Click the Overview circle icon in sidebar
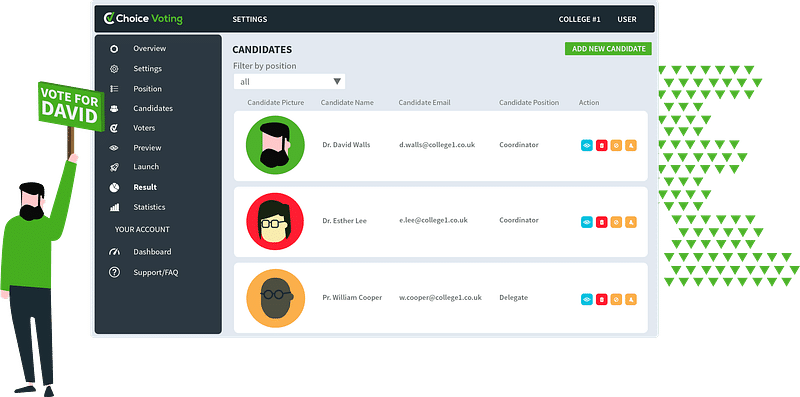 pos(114,49)
